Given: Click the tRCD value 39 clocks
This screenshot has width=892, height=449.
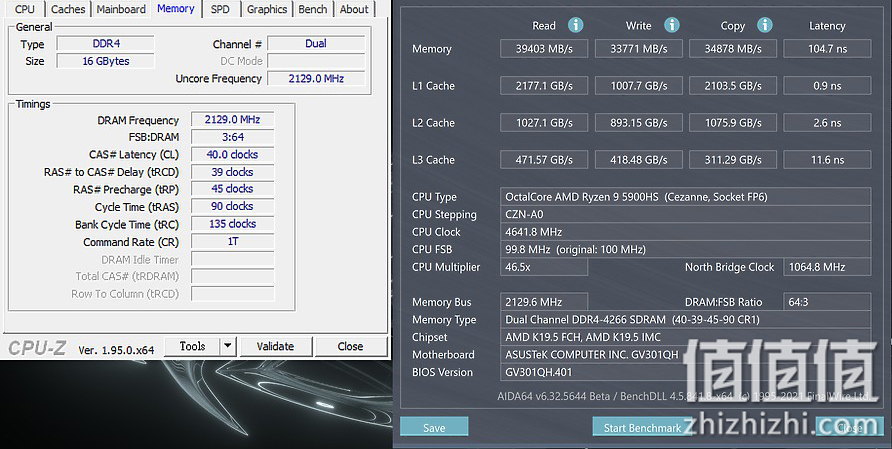Looking at the screenshot, I should click(x=233, y=172).
